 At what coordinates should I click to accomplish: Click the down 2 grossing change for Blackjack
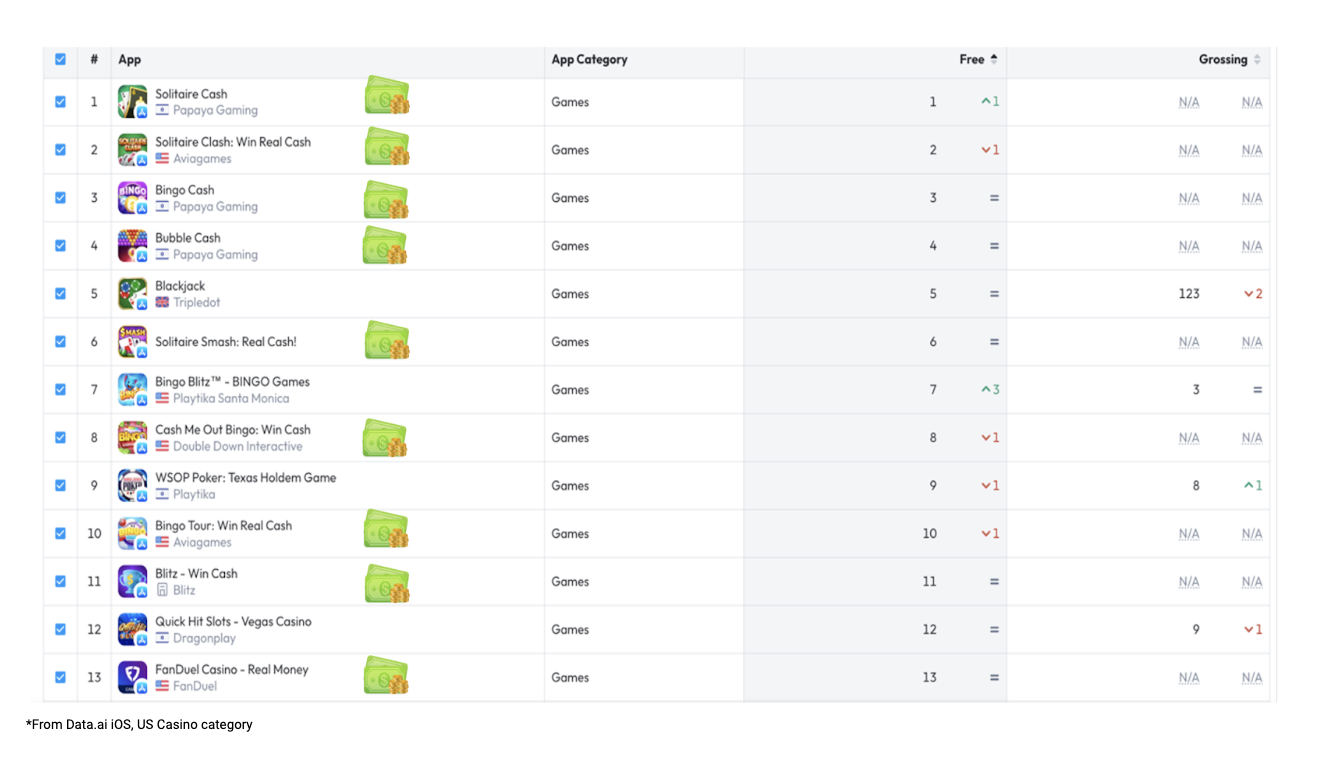pyautogui.click(x=1253, y=294)
